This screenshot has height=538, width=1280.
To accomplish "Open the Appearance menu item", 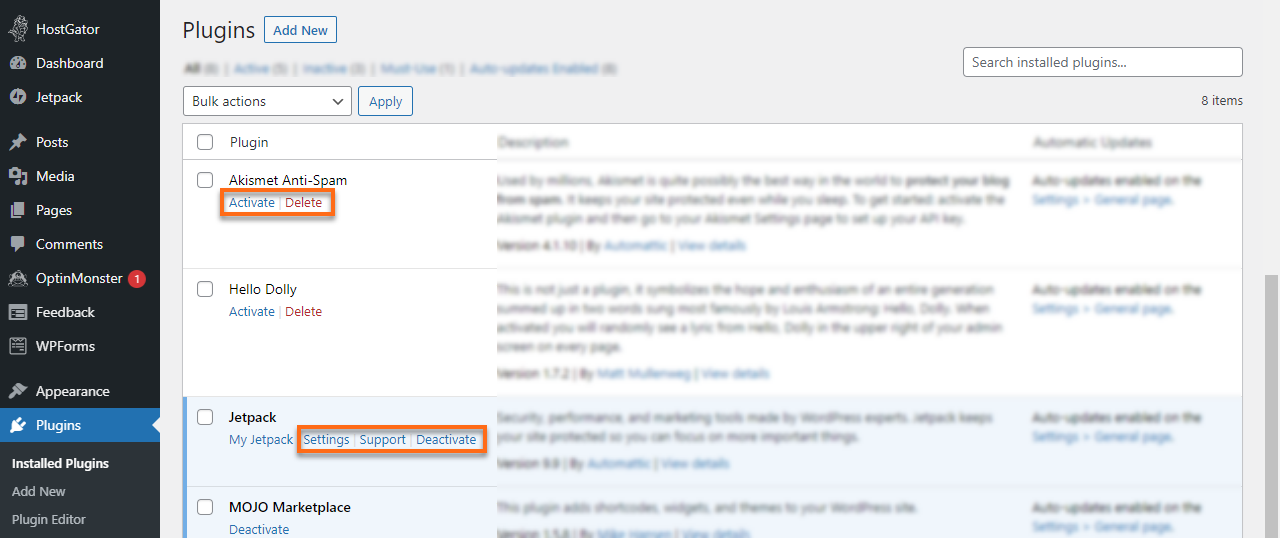I will pyautogui.click(x=73, y=391).
